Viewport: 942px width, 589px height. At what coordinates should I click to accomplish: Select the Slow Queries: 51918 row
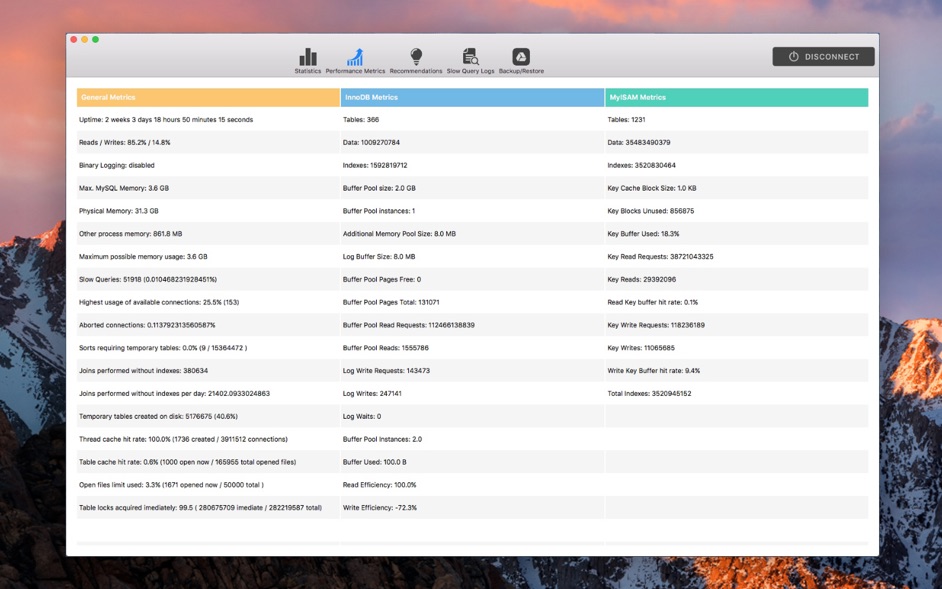(208, 279)
